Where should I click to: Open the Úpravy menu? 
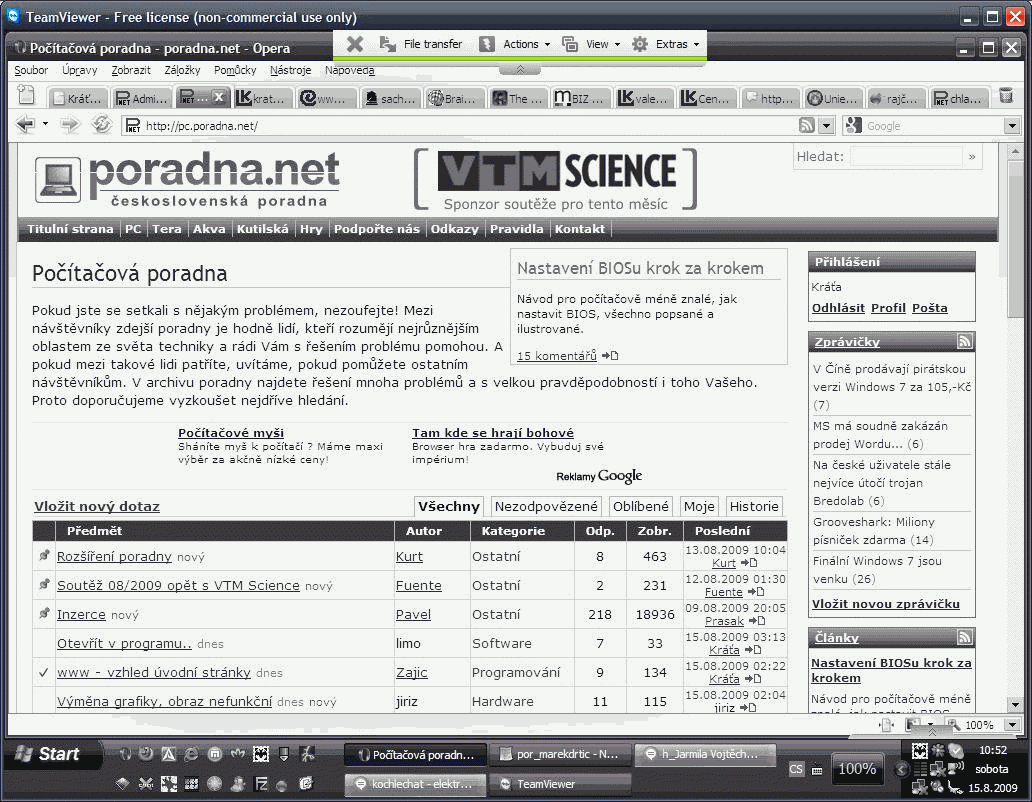tap(79, 70)
